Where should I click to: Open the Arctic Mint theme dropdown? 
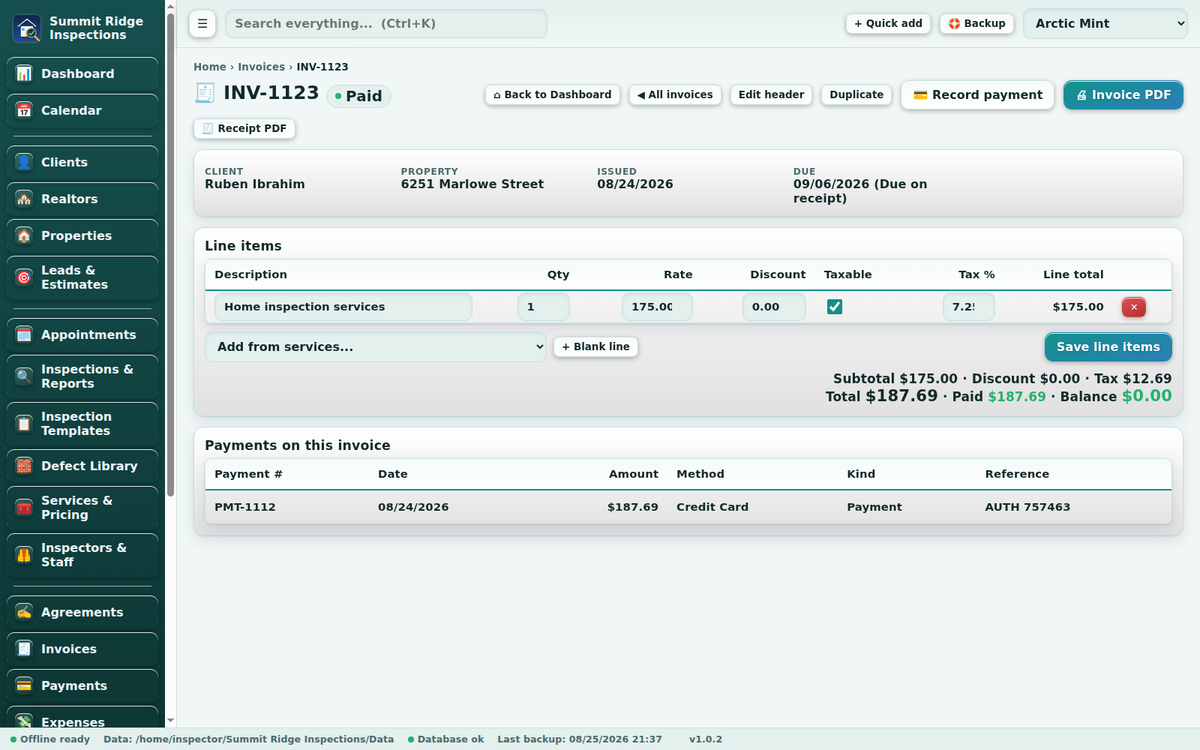click(x=1105, y=23)
